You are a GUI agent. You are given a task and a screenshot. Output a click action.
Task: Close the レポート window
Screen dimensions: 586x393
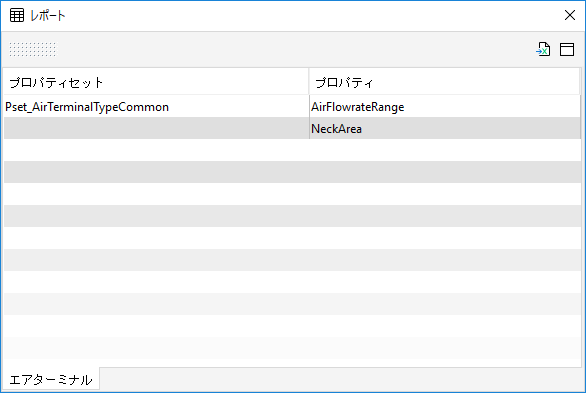point(570,15)
